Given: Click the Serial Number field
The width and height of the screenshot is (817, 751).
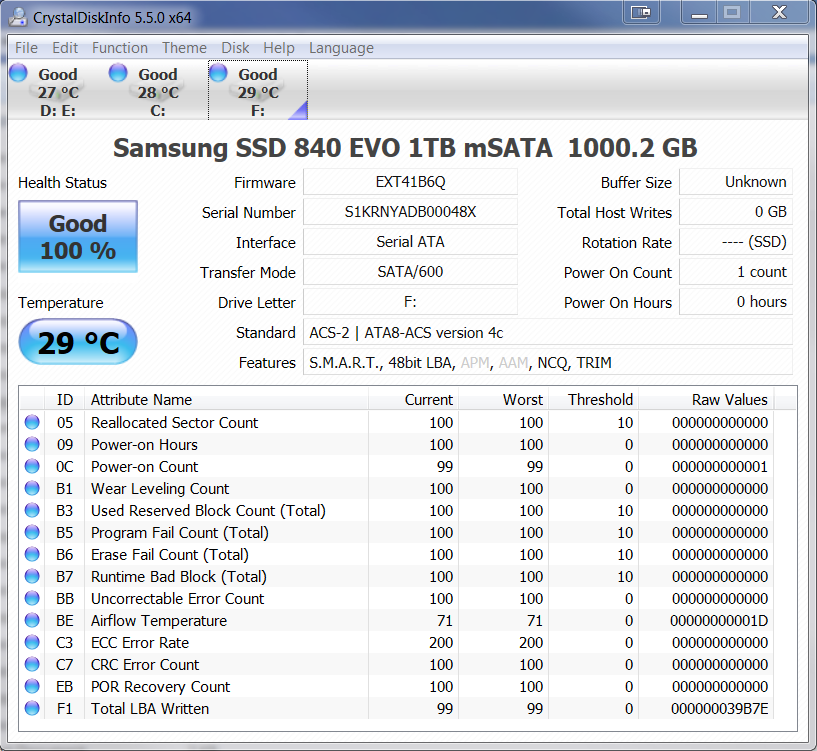Looking at the screenshot, I should tap(410, 212).
